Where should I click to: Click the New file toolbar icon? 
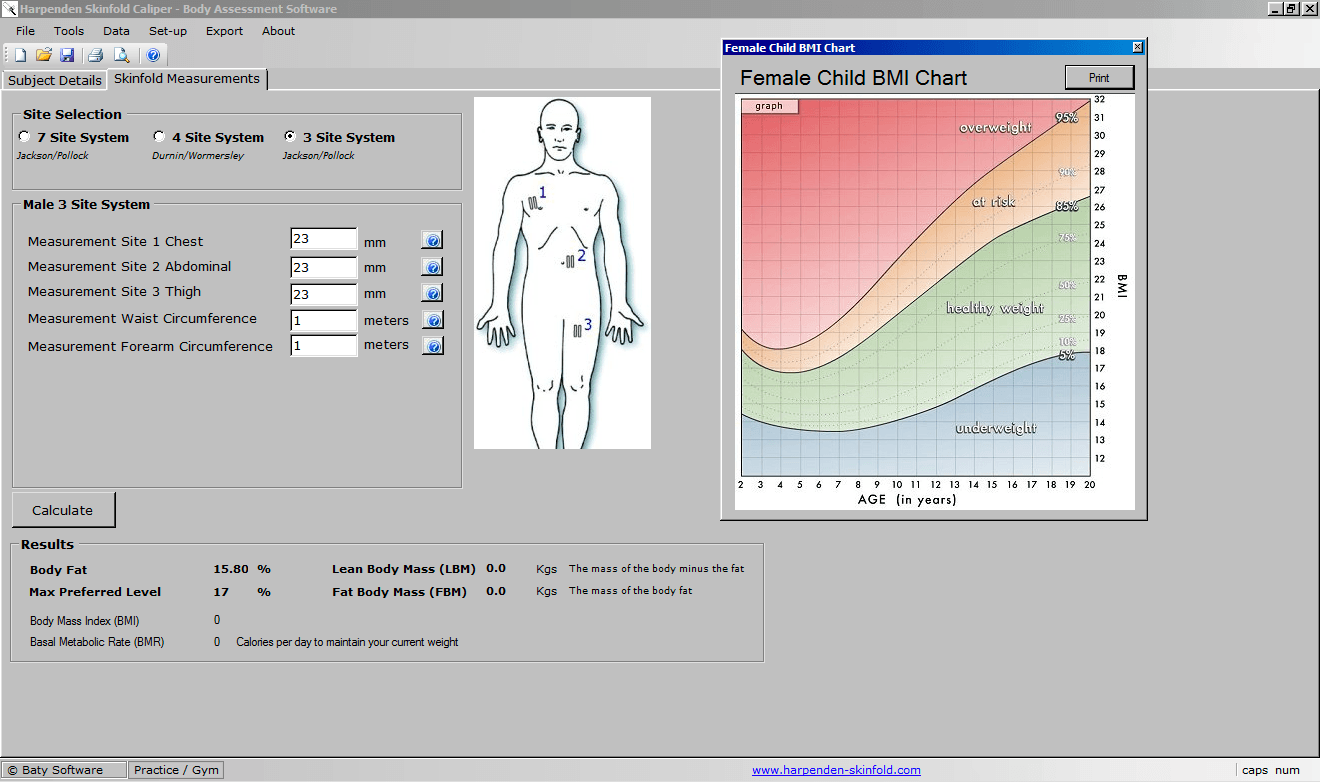pyautogui.click(x=20, y=55)
